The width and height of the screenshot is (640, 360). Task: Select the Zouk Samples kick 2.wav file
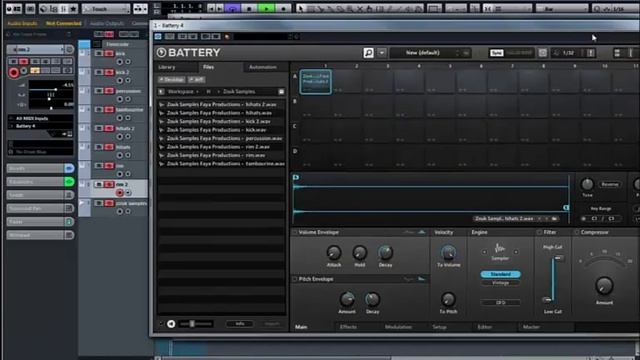(x=222, y=121)
